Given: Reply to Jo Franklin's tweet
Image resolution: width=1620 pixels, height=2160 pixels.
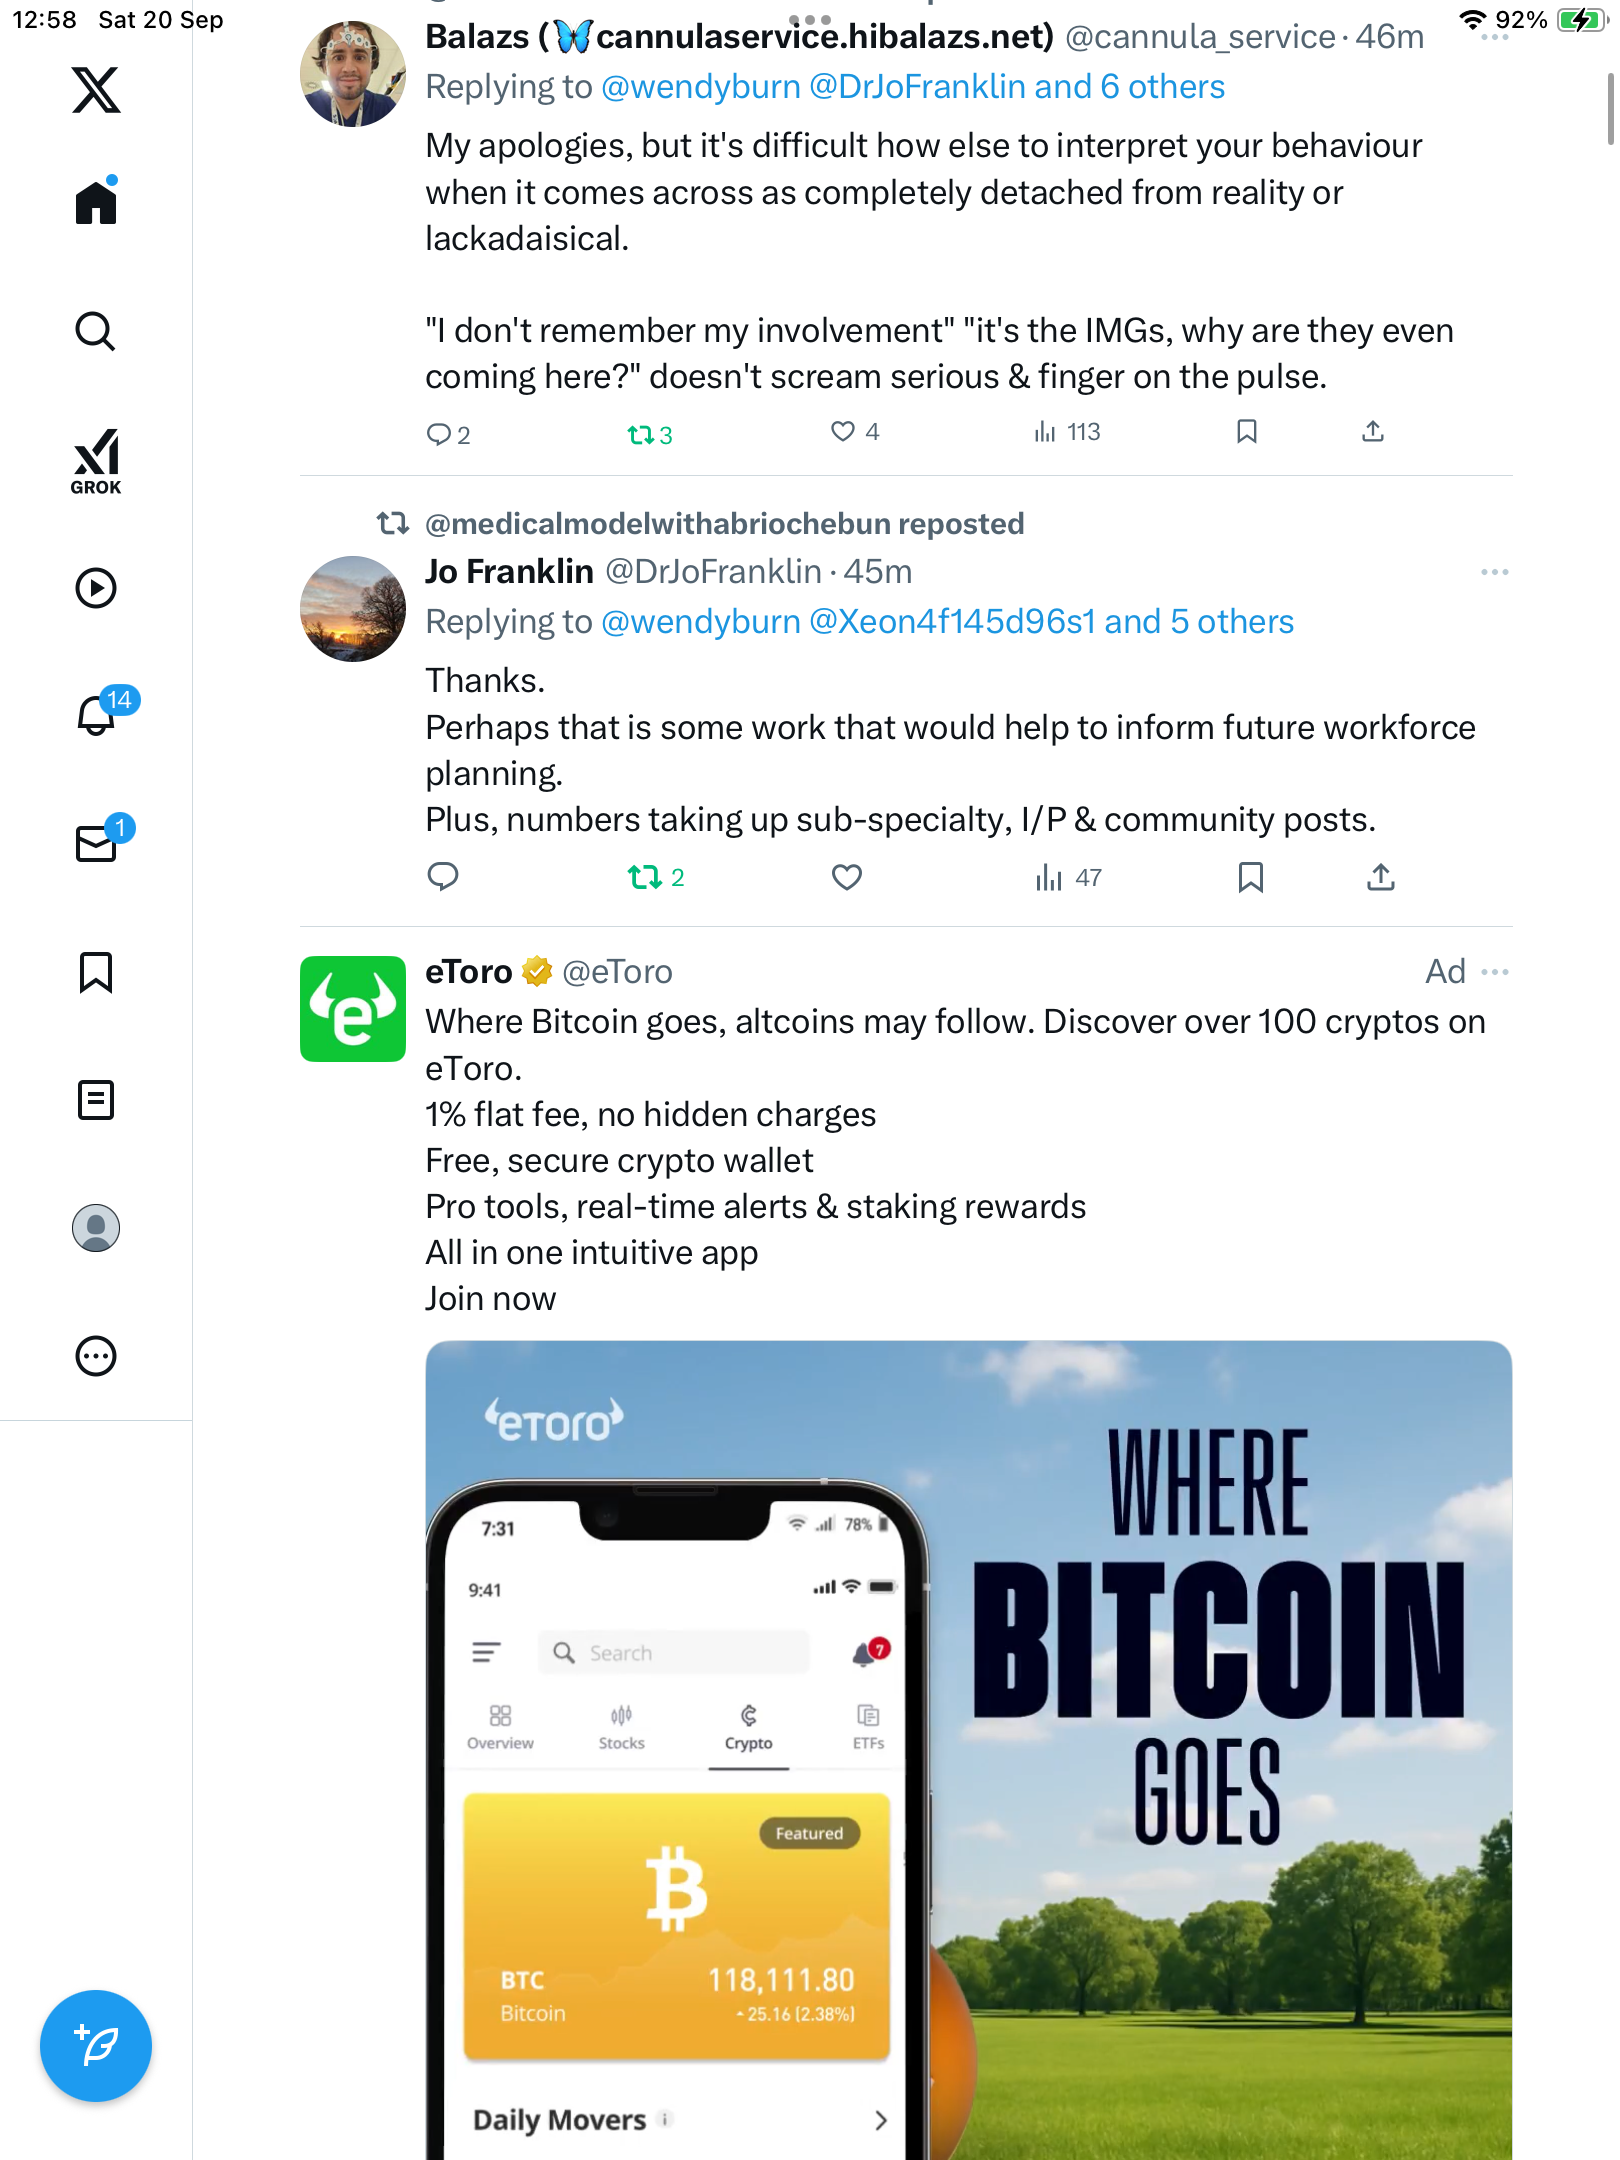Looking at the screenshot, I should 442,877.
